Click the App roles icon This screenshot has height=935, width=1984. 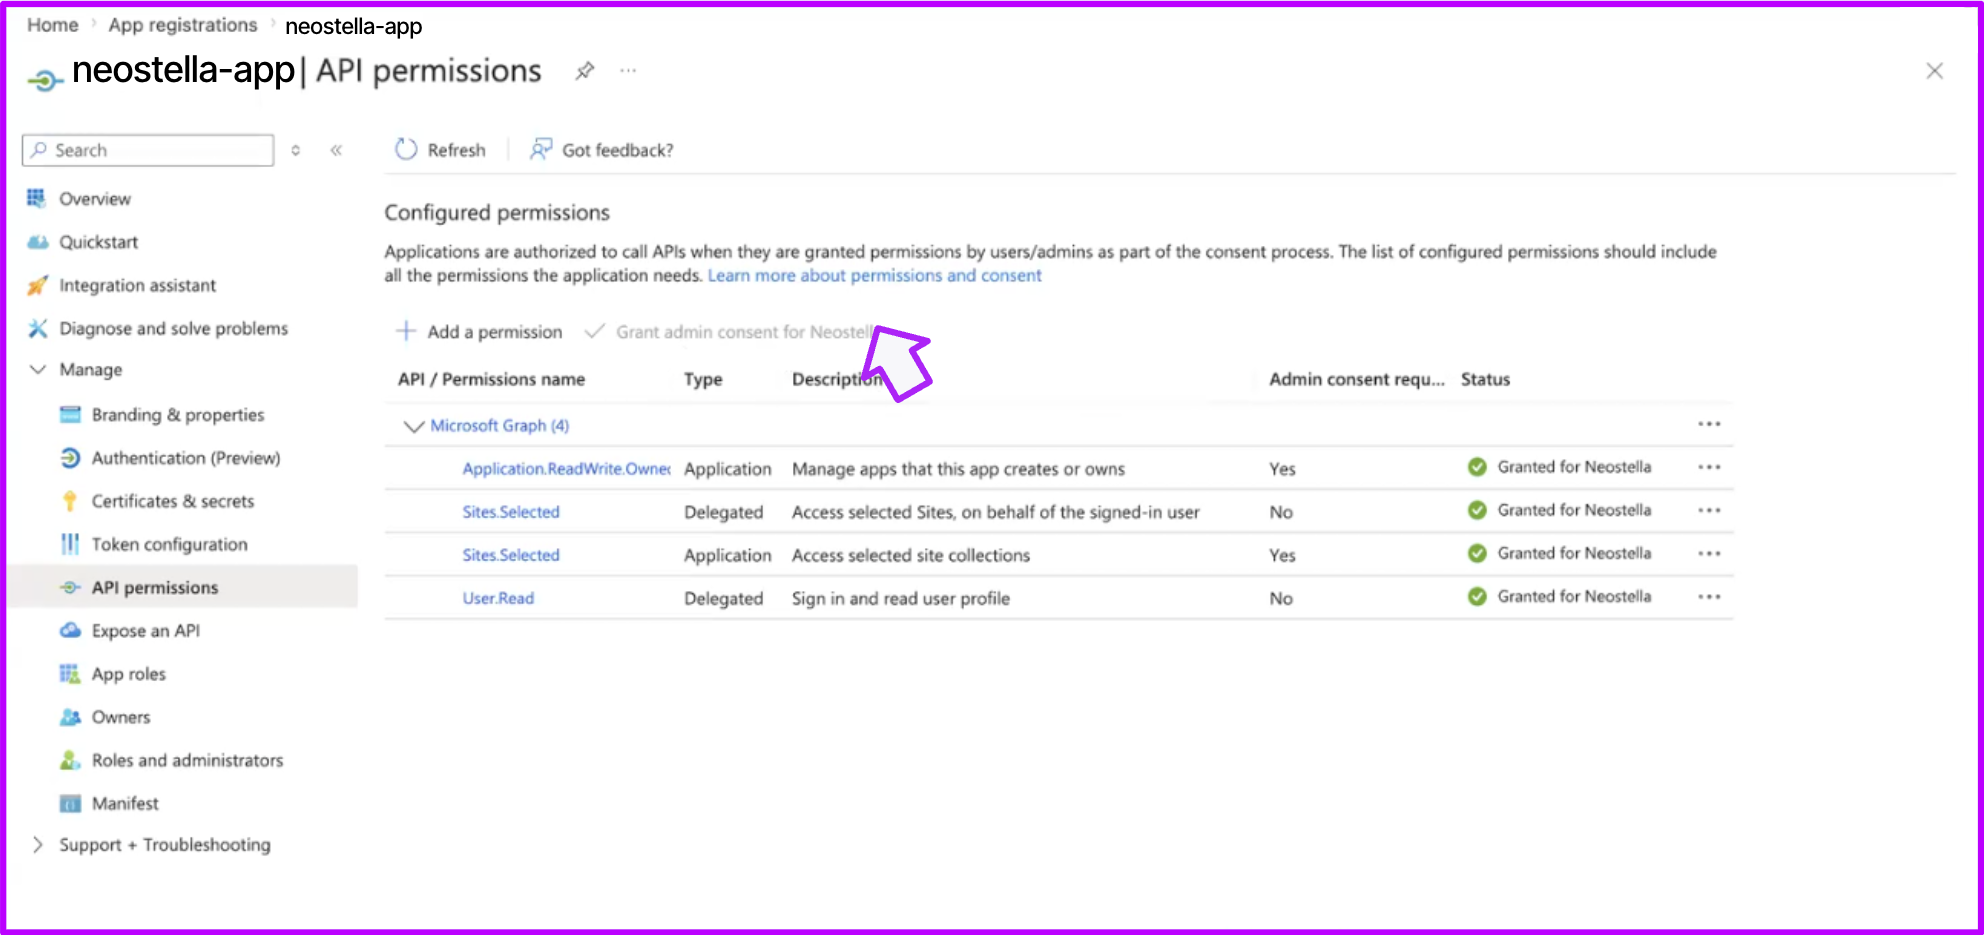pos(70,674)
